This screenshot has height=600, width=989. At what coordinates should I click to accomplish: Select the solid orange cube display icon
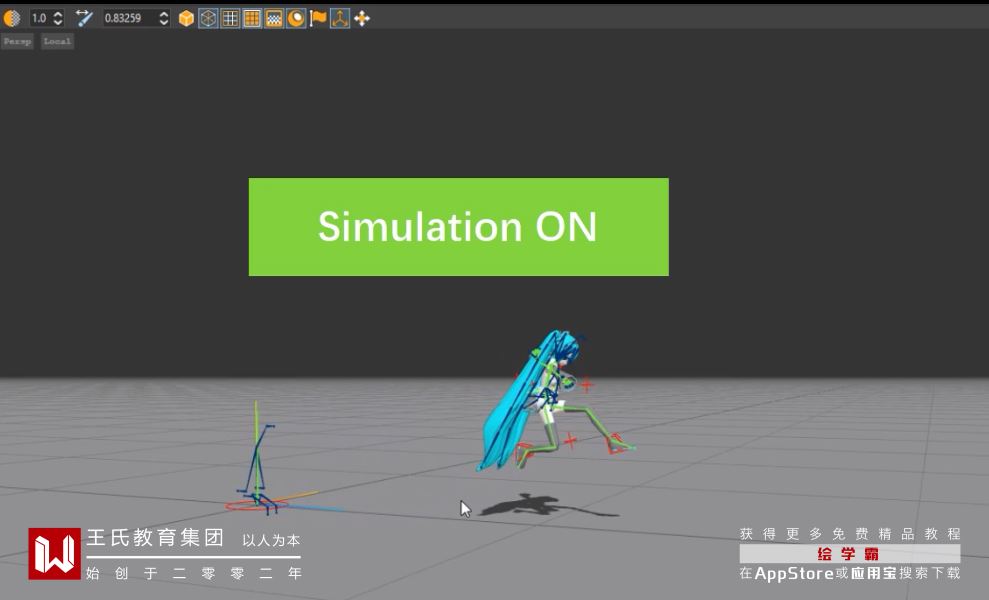coord(186,18)
